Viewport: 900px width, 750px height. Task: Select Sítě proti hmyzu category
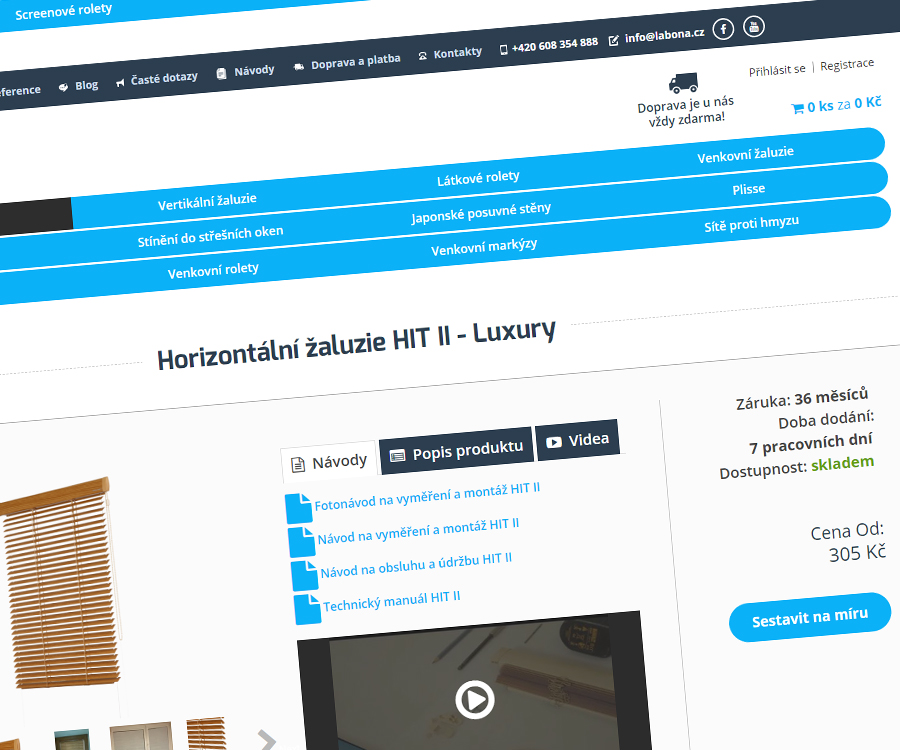751,223
